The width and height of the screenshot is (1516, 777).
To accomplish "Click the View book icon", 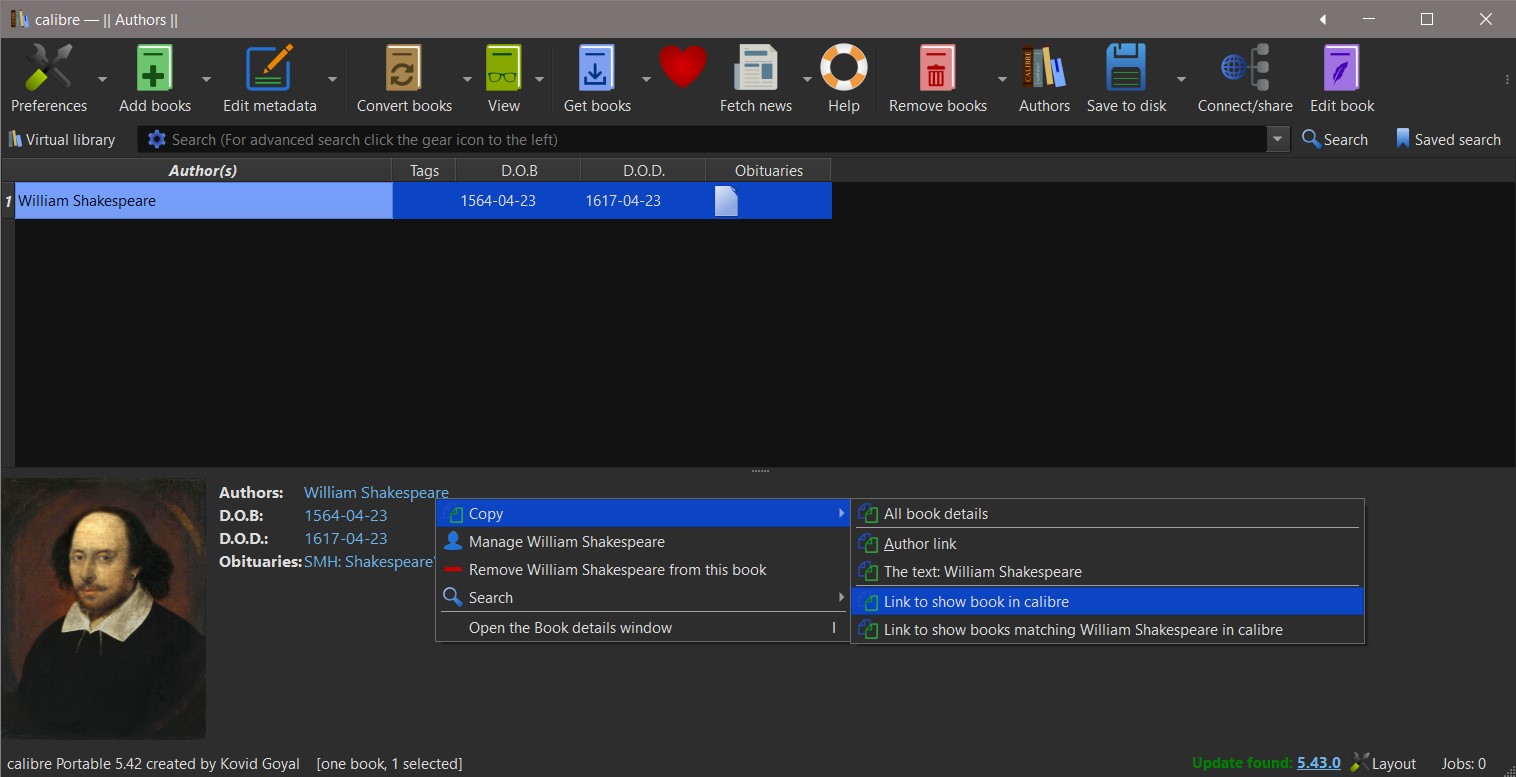I will 503,69.
